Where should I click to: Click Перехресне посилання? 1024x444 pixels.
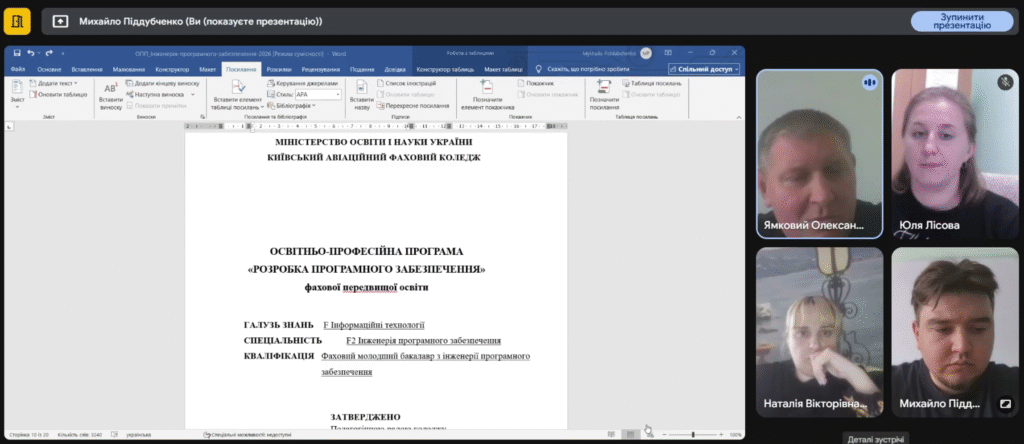(413, 105)
